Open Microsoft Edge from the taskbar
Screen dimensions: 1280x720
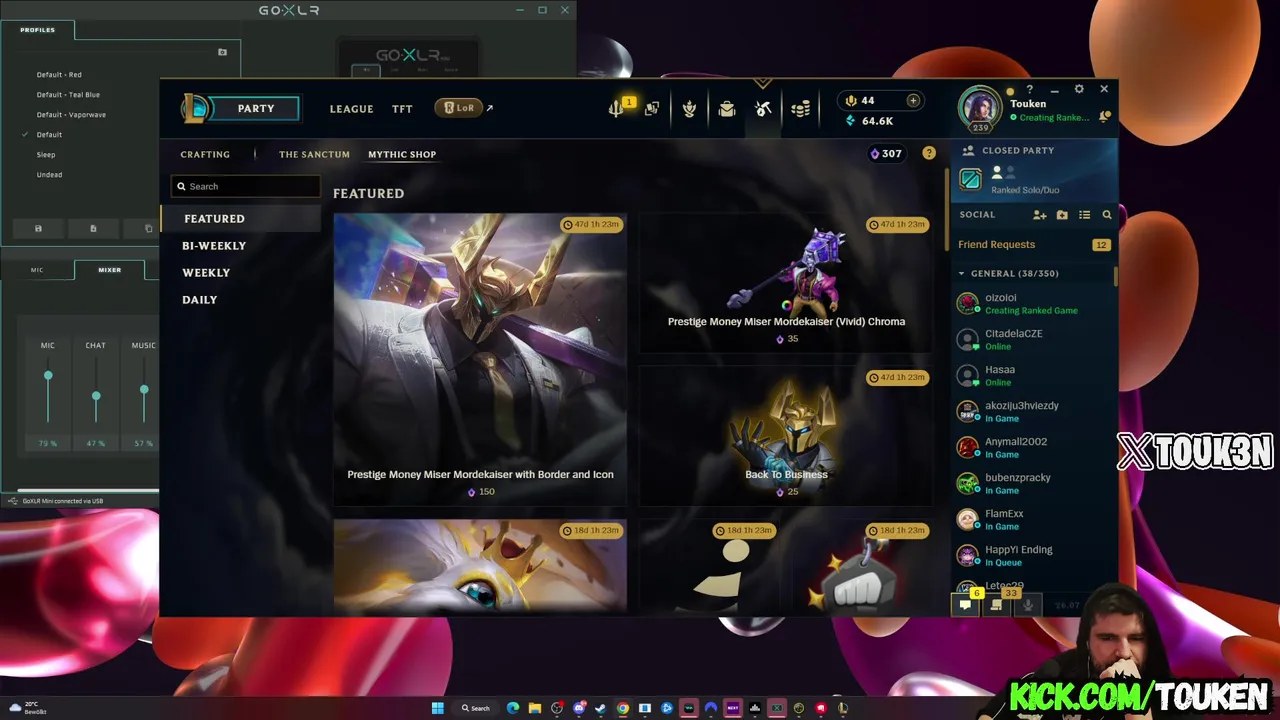513,708
